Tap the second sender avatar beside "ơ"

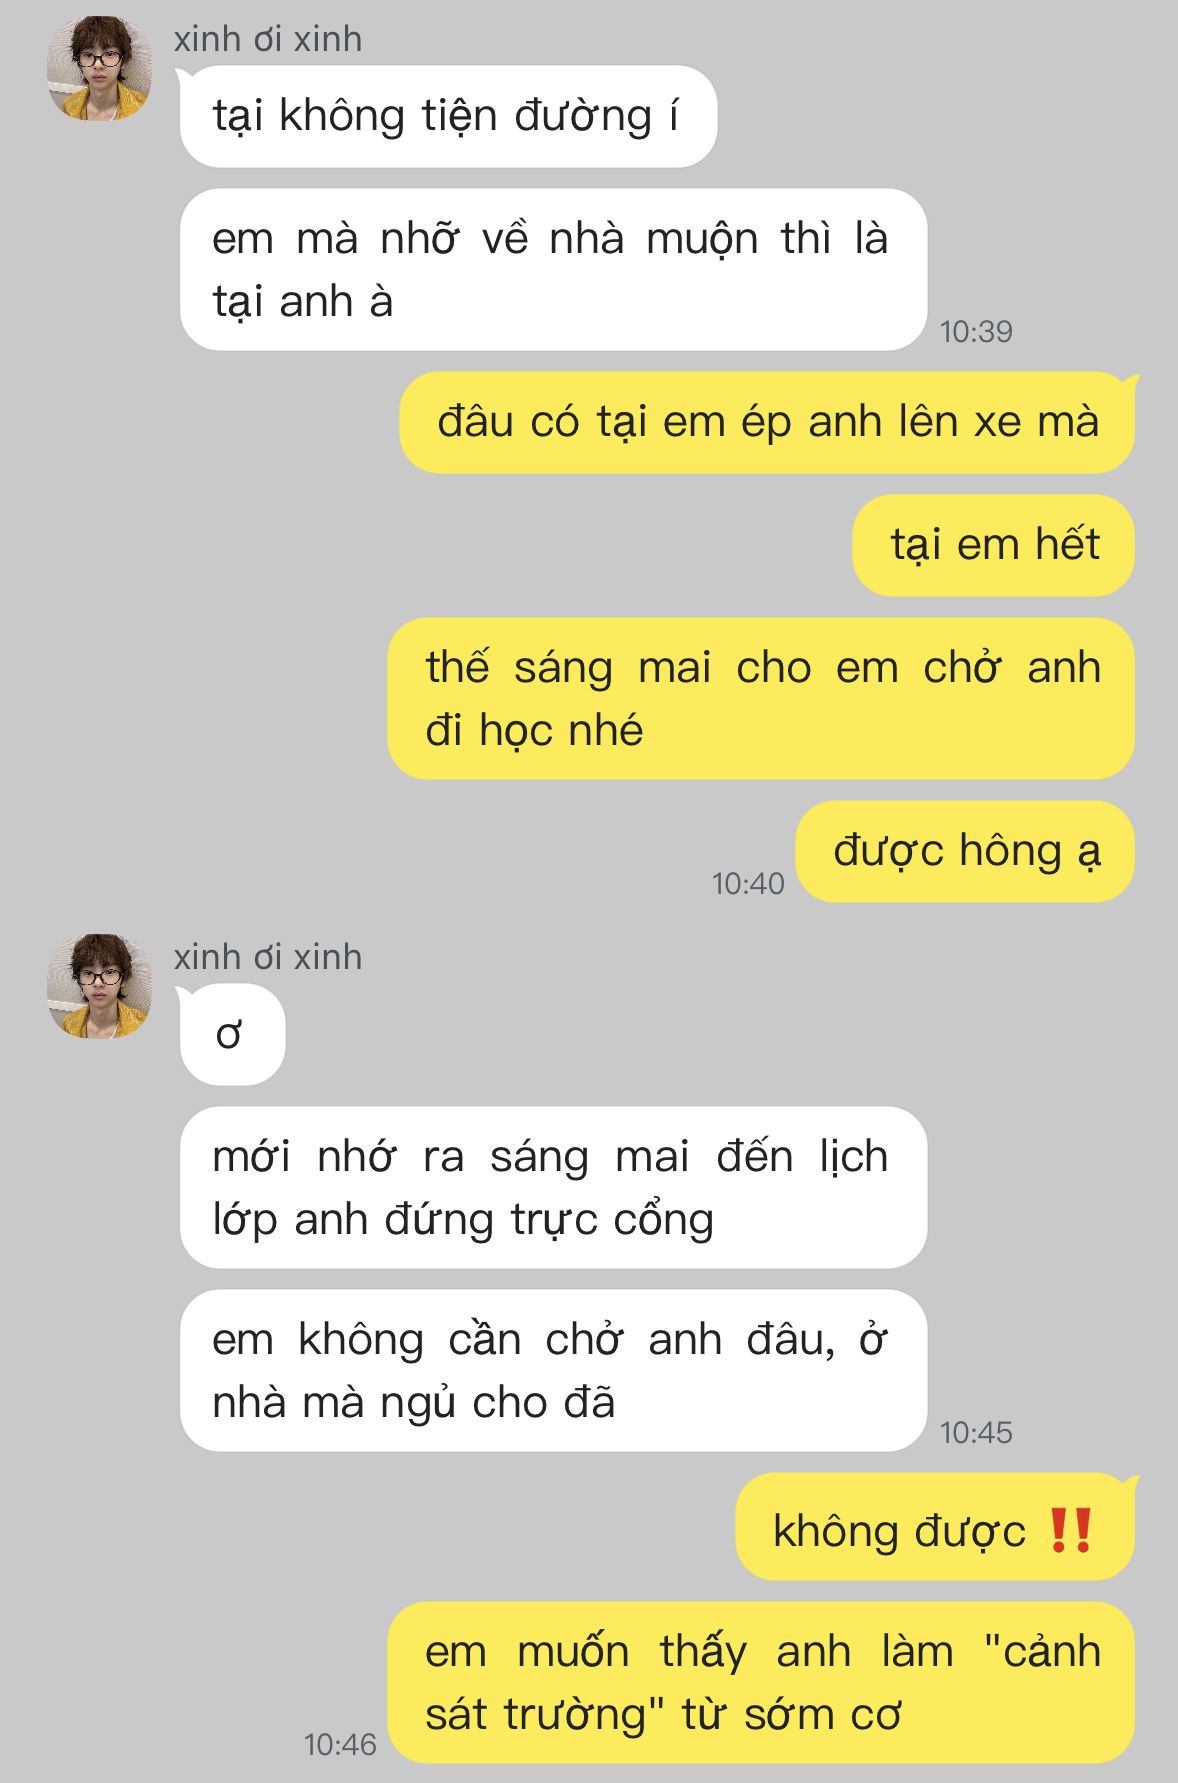[x=99, y=987]
